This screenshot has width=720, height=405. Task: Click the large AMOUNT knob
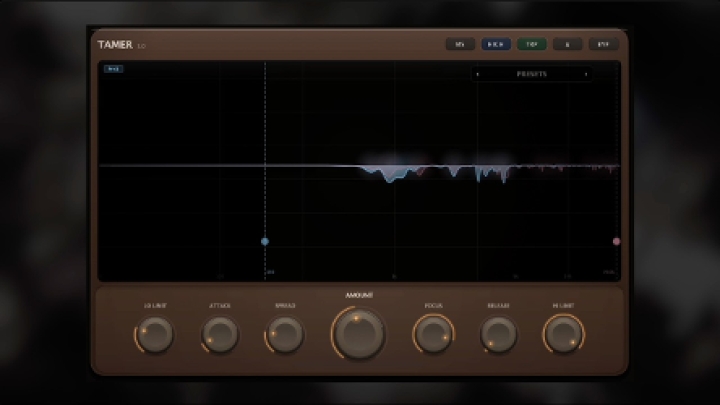pyautogui.click(x=359, y=334)
